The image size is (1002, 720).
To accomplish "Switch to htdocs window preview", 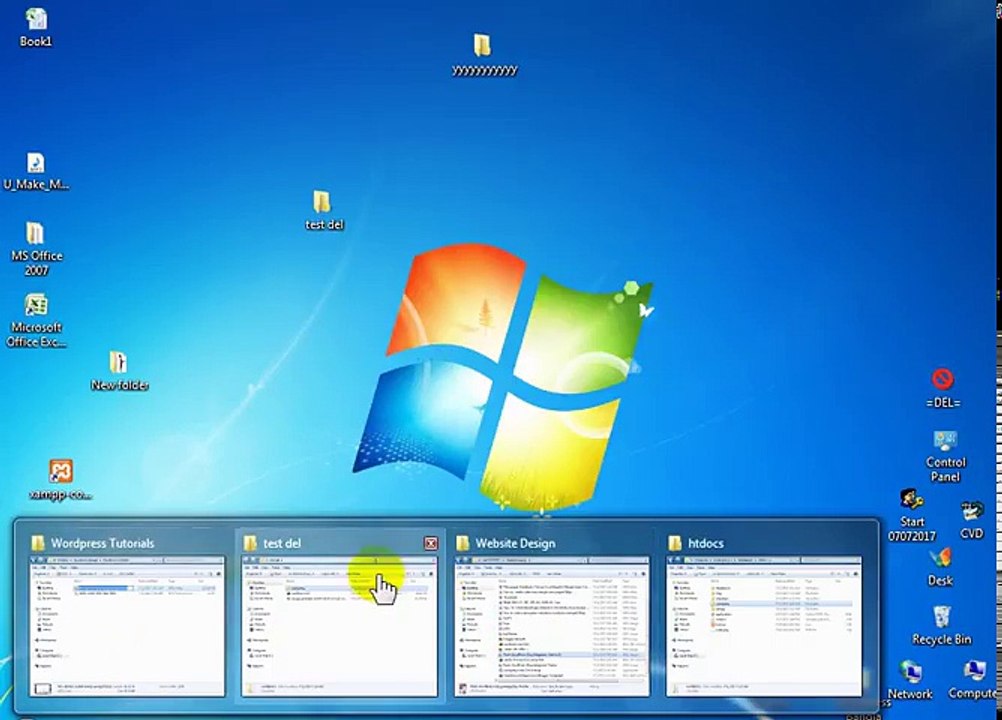I will click(764, 626).
